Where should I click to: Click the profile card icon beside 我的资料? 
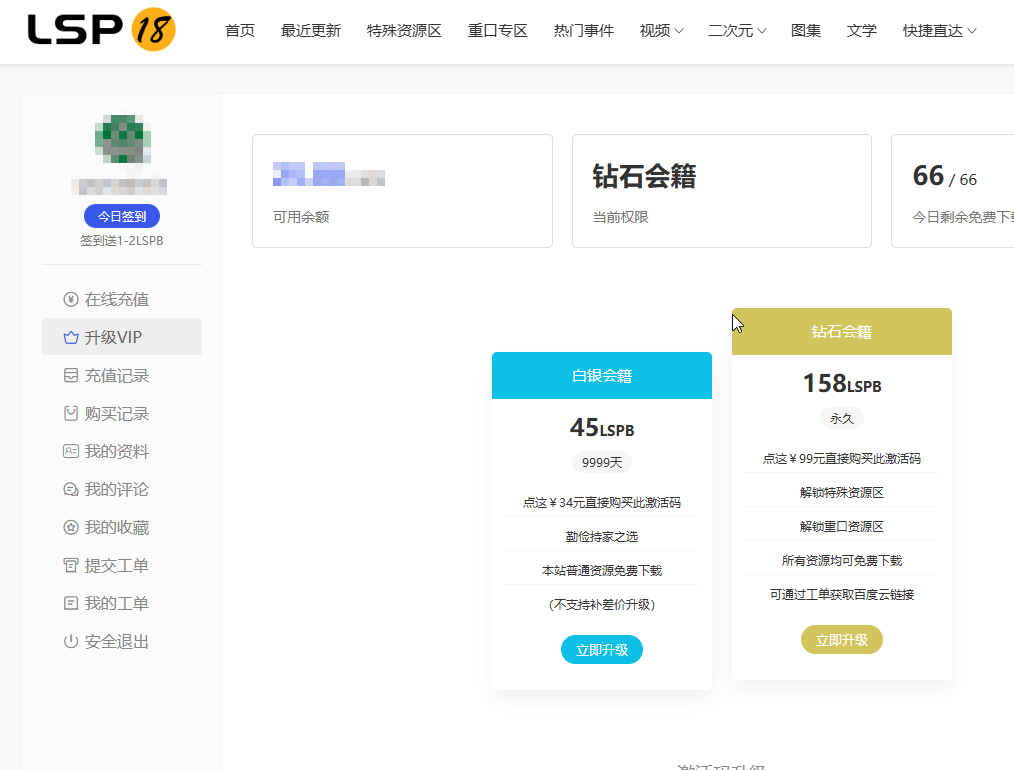point(70,451)
